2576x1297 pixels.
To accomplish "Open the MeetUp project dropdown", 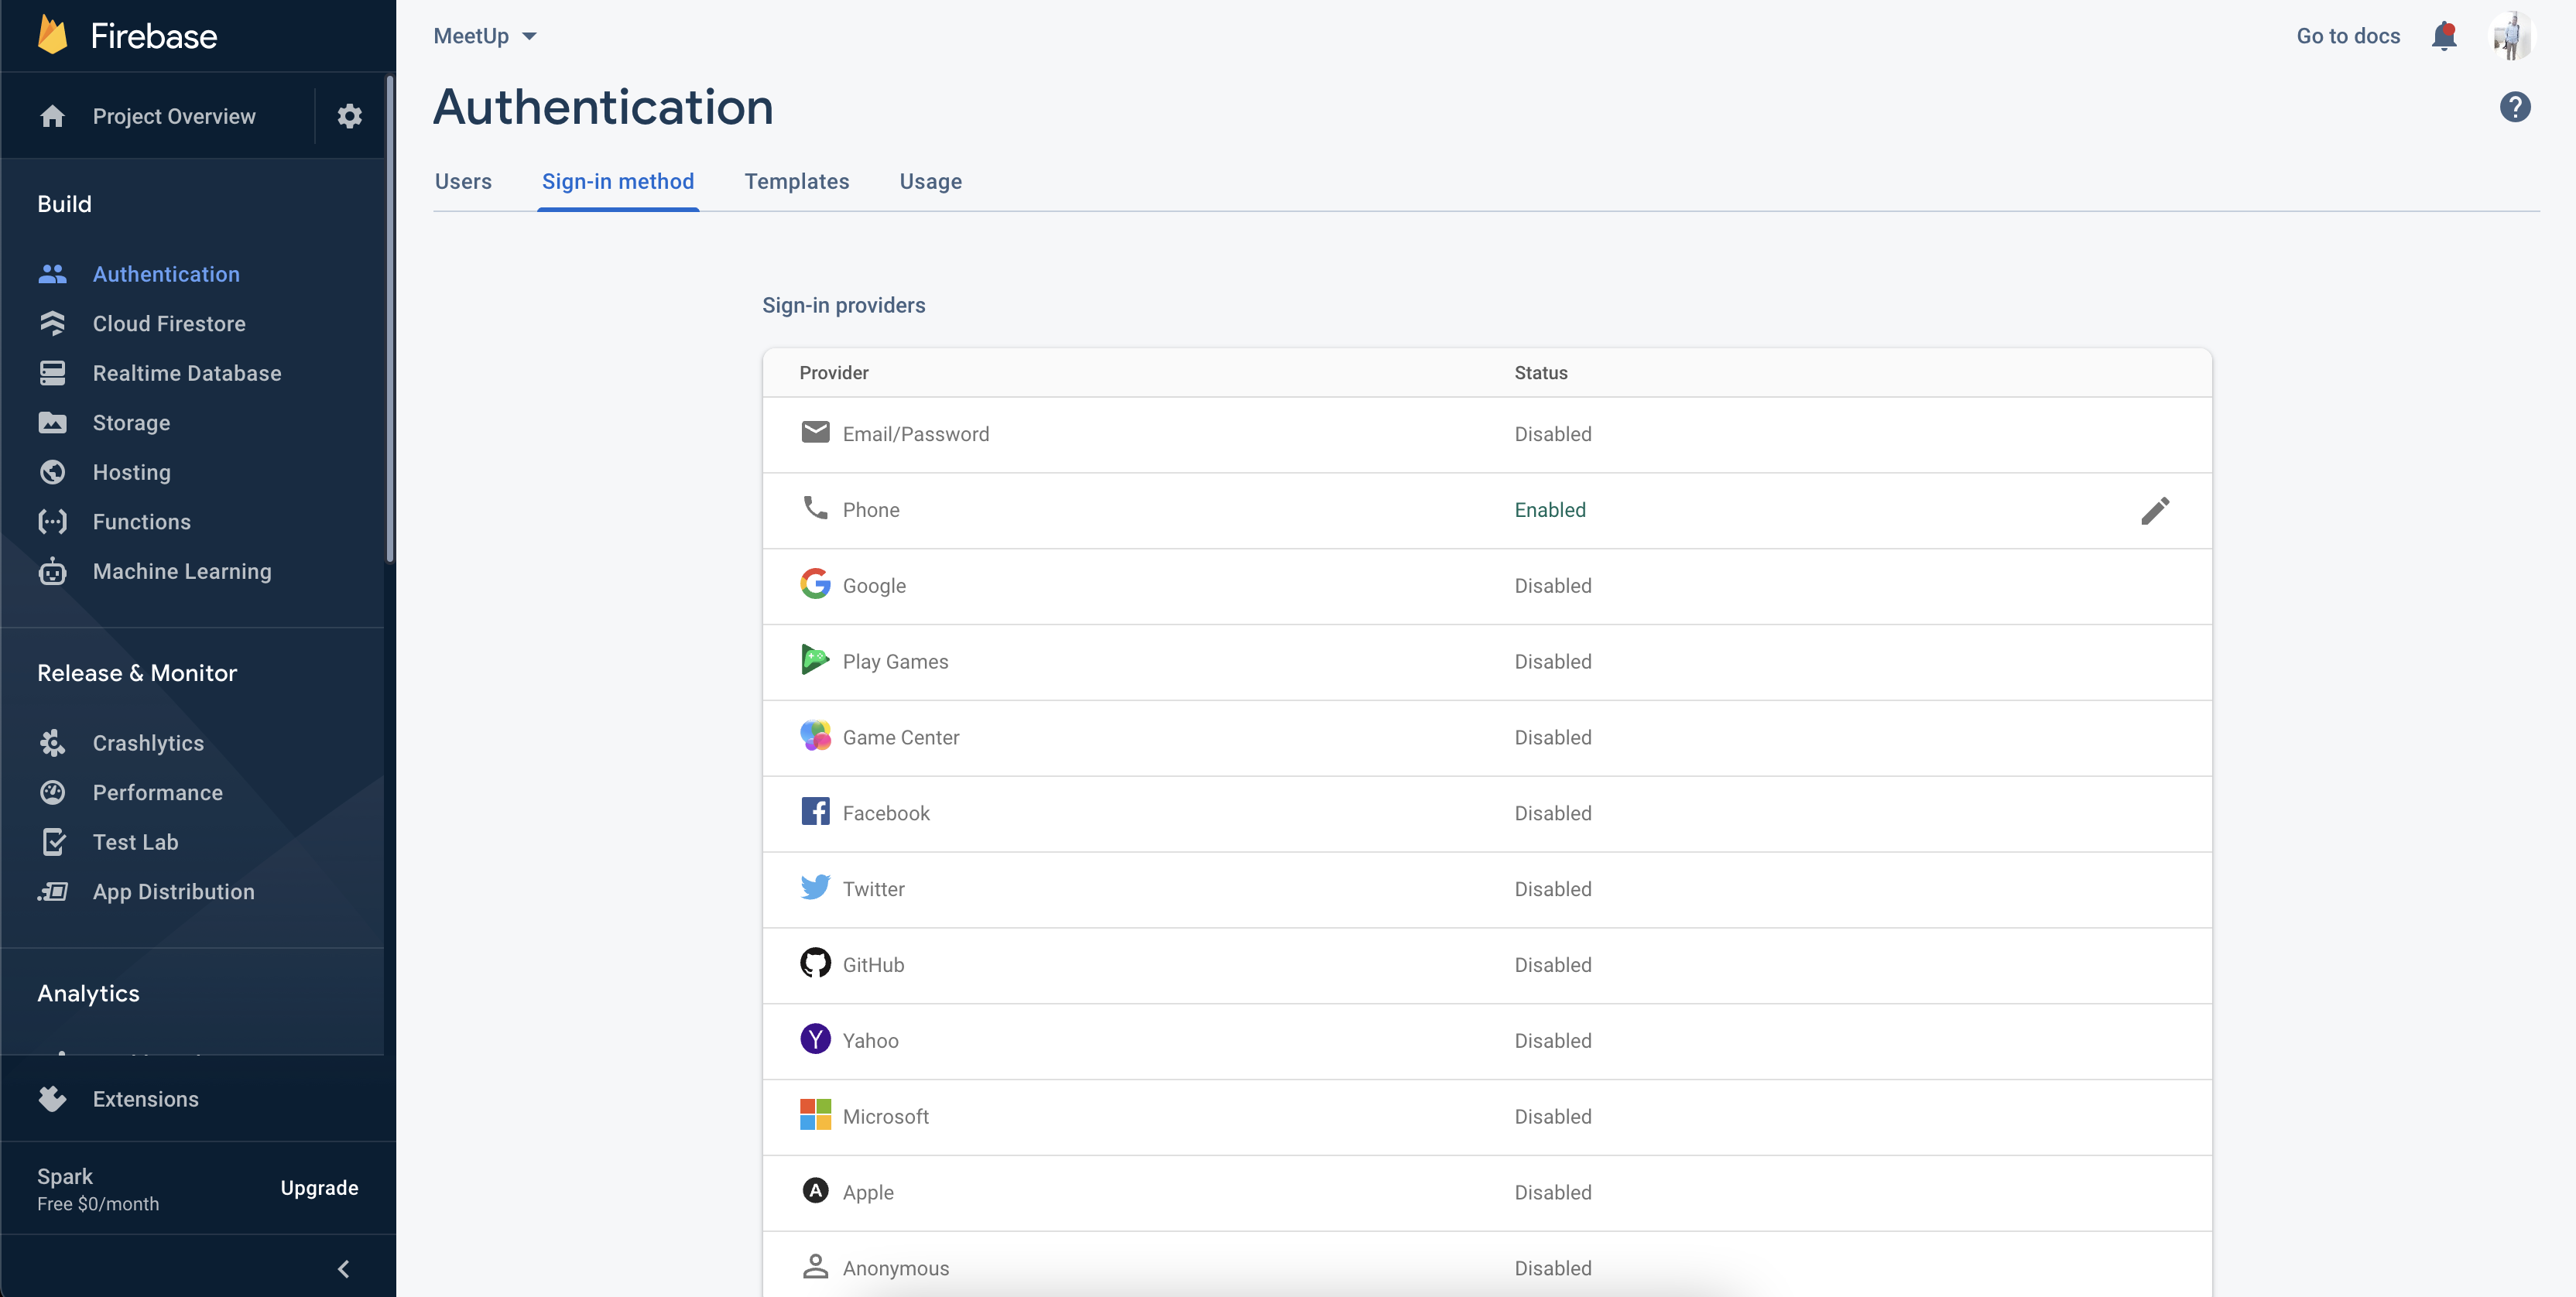I will coord(486,36).
